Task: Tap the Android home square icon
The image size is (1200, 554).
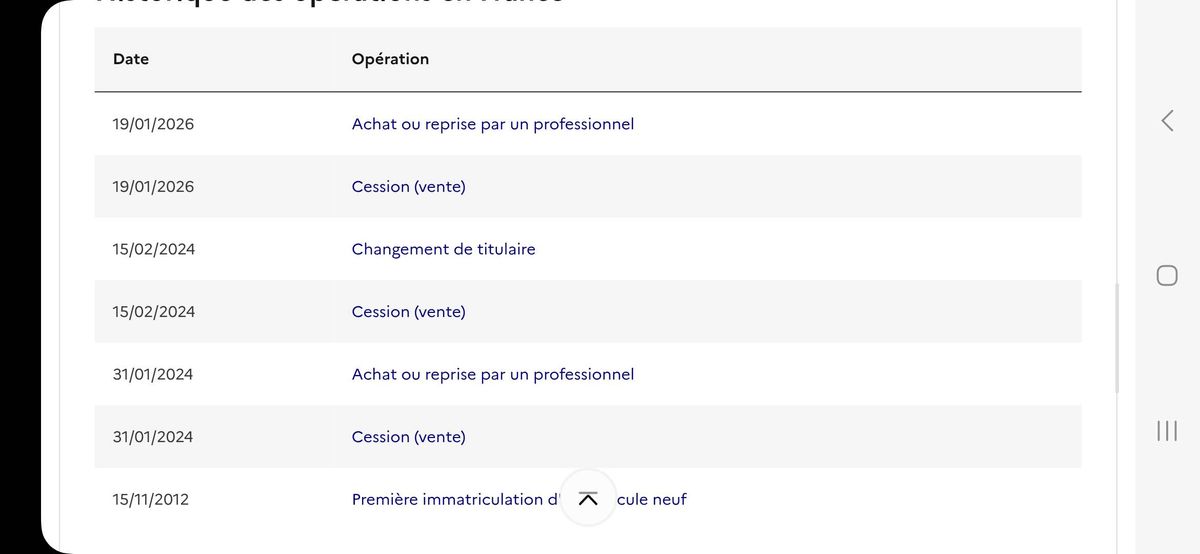Action: pos(1167,276)
